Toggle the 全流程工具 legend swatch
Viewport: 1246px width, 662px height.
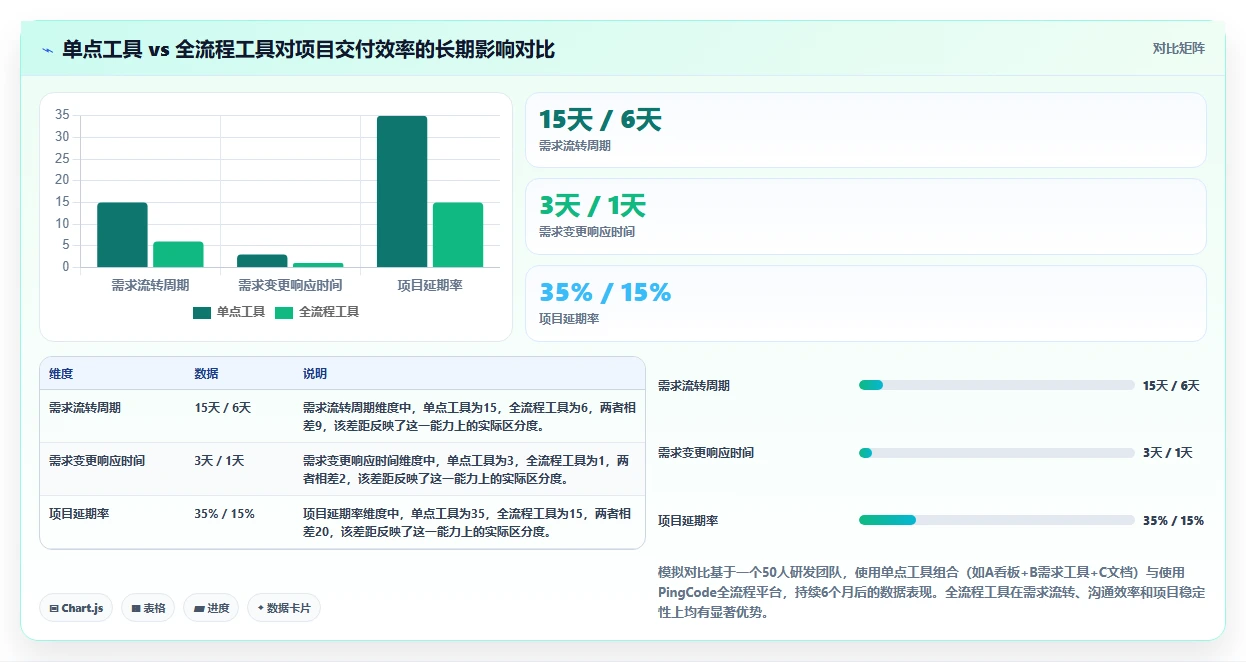click(x=284, y=312)
